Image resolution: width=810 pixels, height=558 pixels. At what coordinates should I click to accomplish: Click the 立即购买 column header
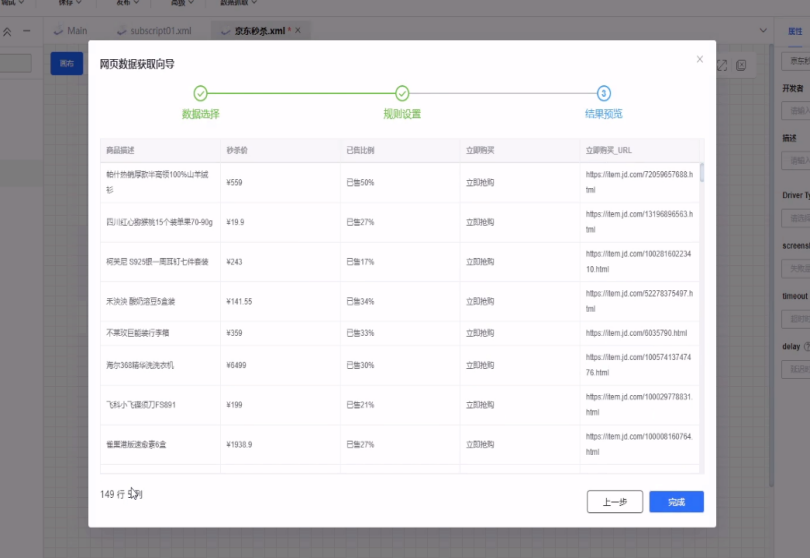[520, 150]
